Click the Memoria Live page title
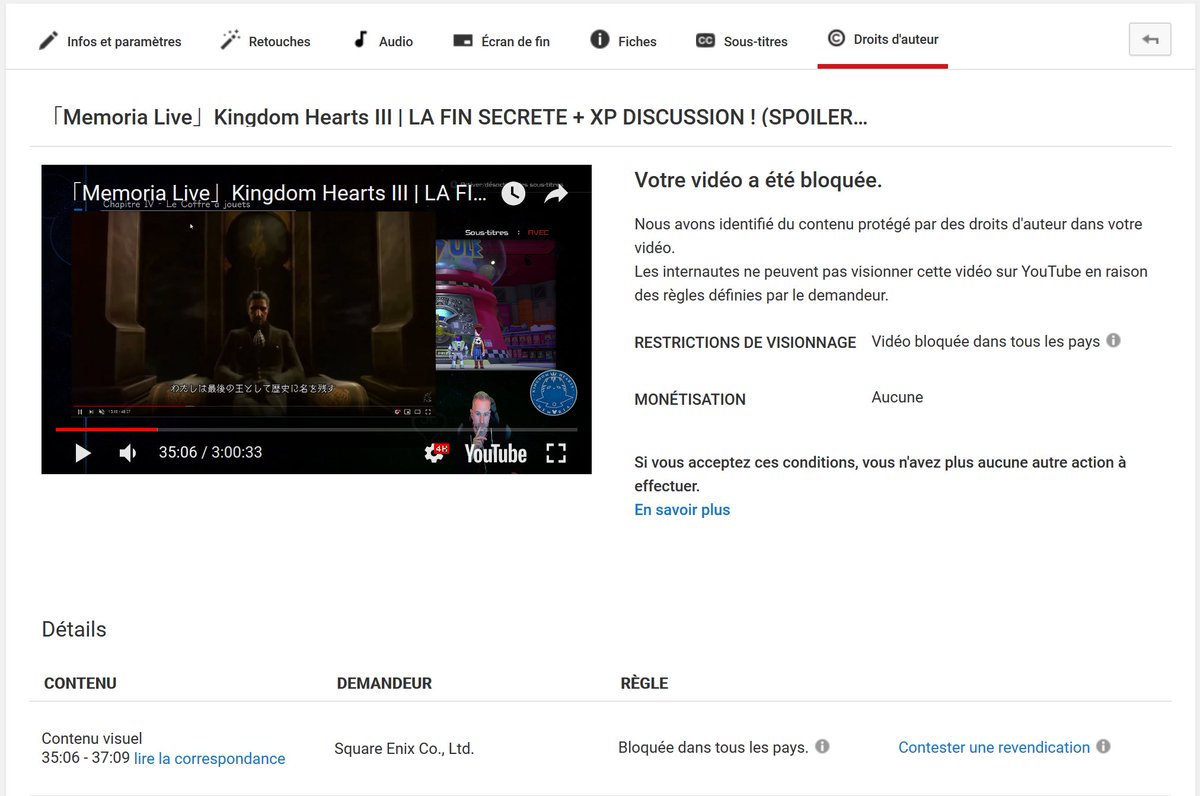1200x796 pixels. click(458, 117)
